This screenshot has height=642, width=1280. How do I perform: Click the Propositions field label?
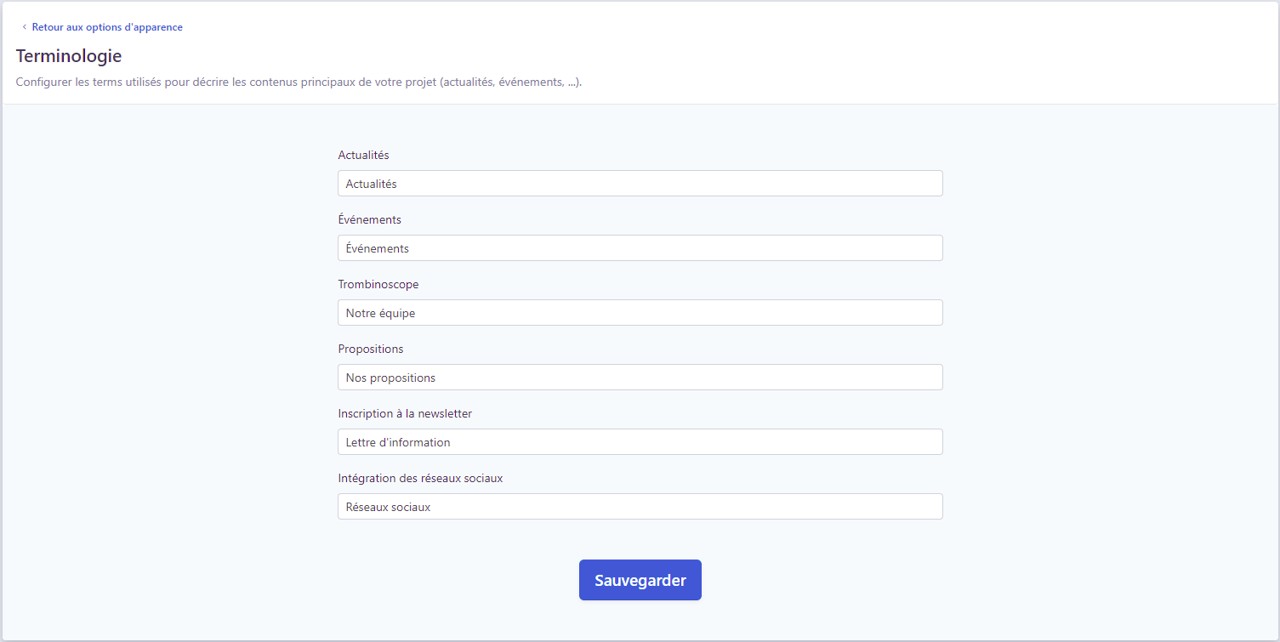tap(371, 349)
